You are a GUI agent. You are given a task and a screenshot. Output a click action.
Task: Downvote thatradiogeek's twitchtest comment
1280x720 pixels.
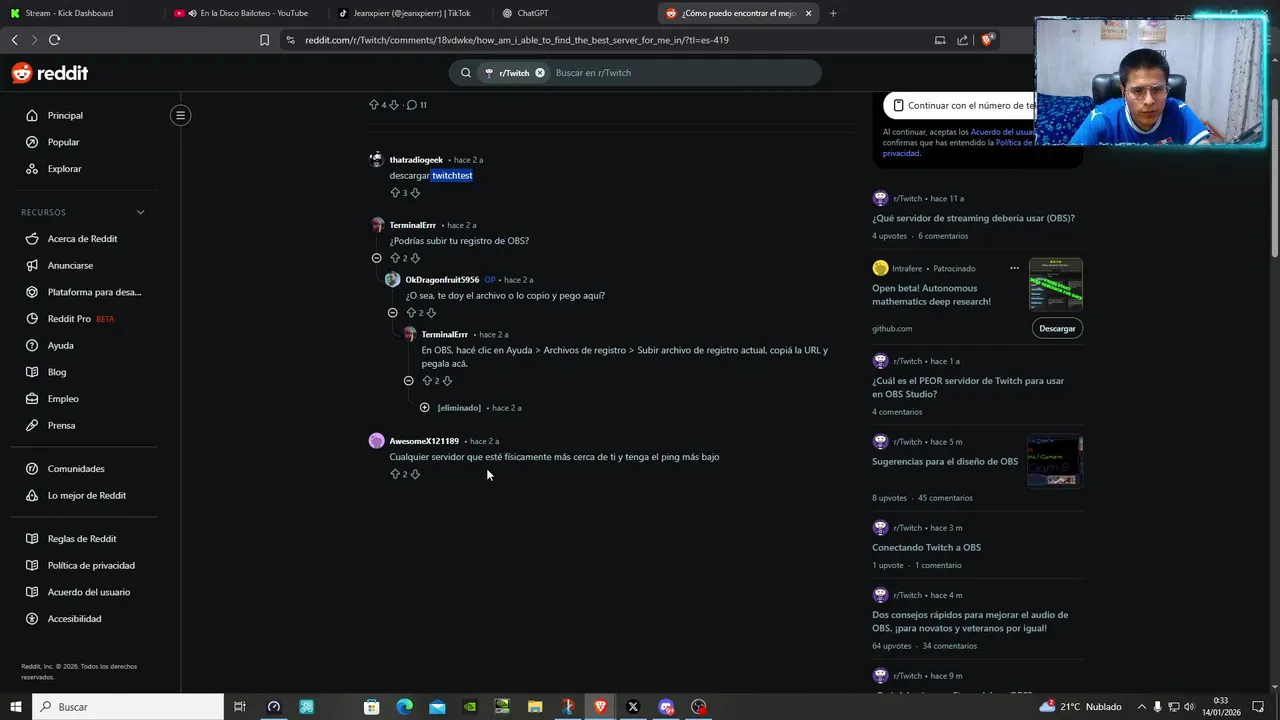415,193
